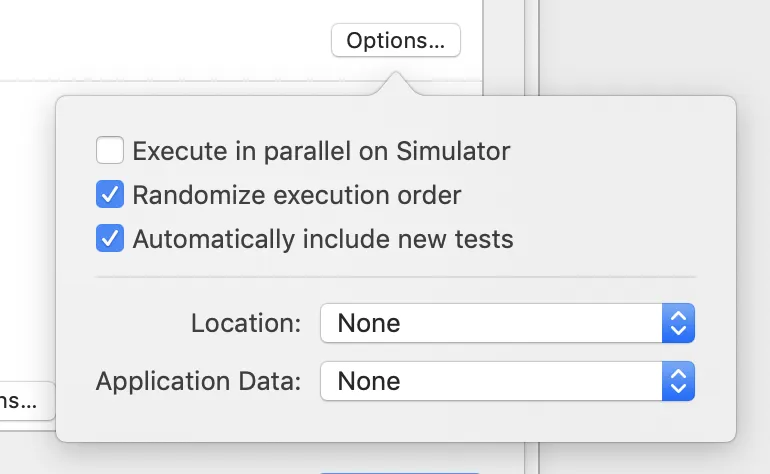Screen dimensions: 770x474
Task: Click the popover's pointer arrow under Options
Action: coord(395,85)
